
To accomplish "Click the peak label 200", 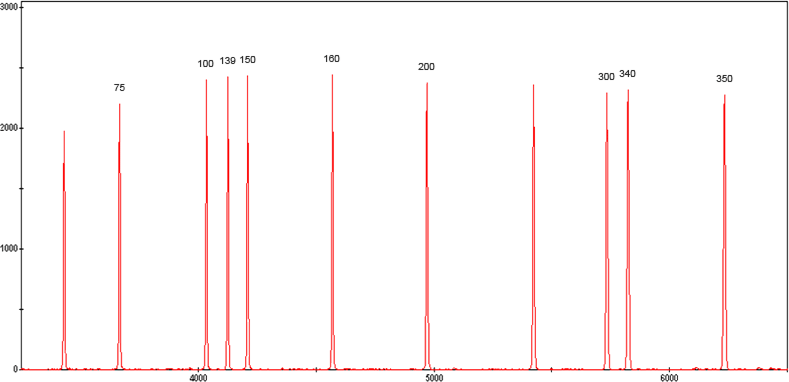I will 426,67.
